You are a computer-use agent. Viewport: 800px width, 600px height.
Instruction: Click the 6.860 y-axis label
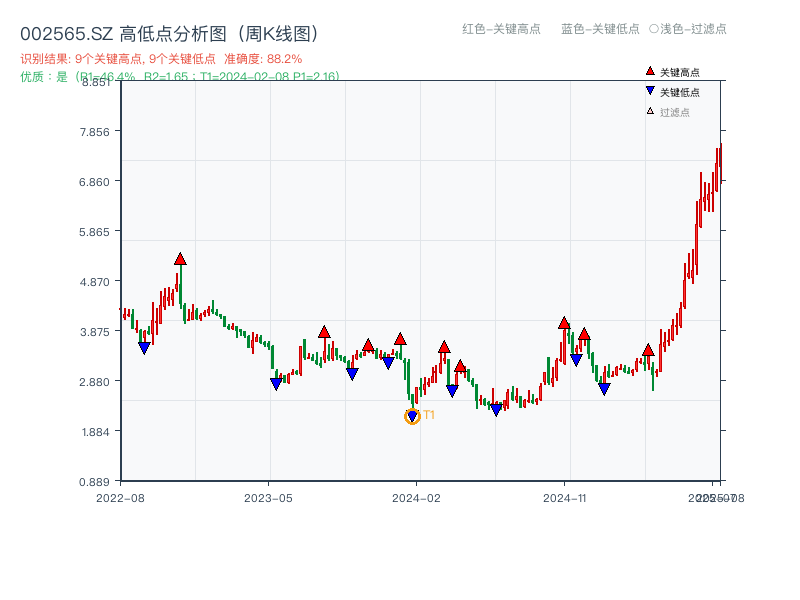(94, 182)
